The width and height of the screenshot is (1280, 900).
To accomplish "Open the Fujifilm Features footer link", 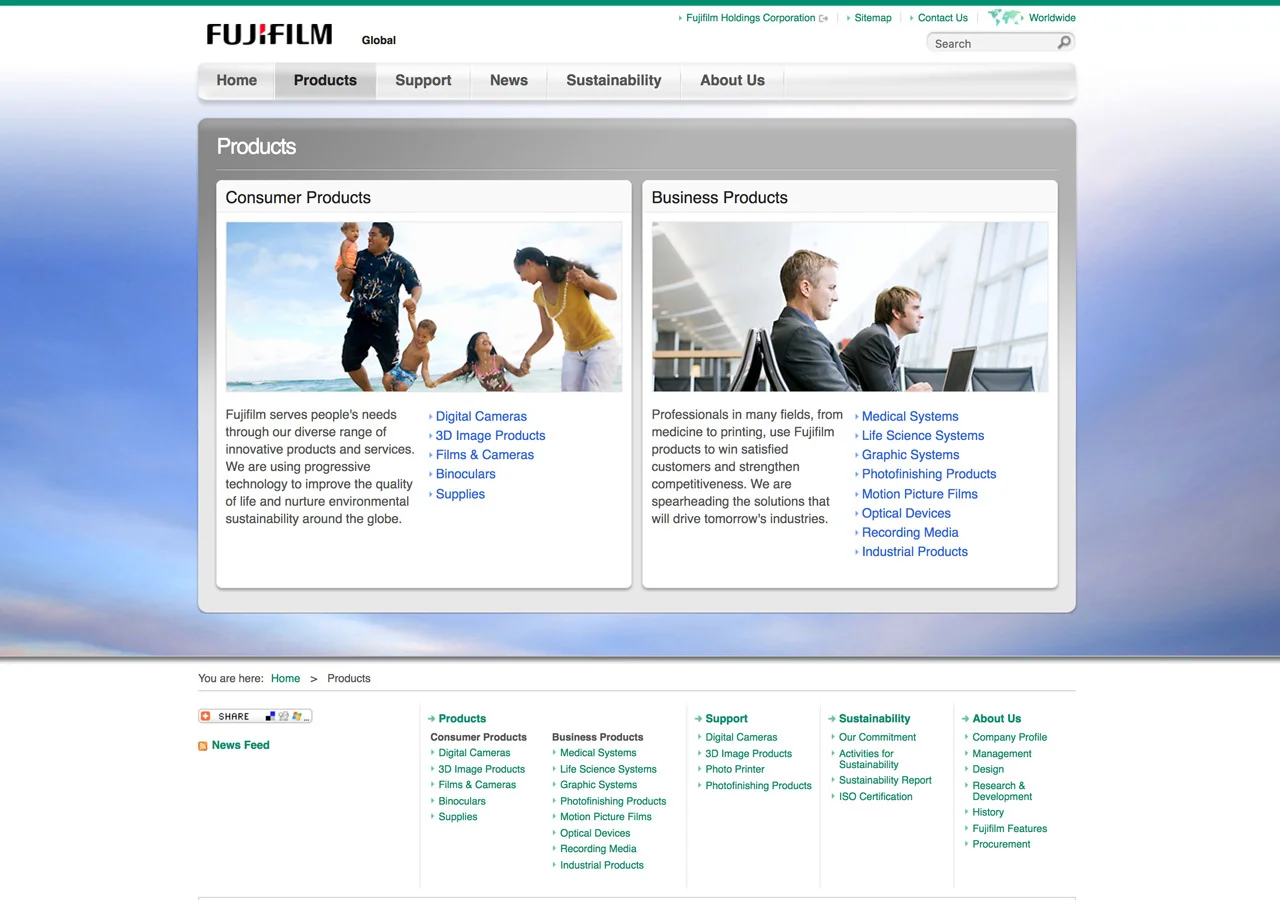I will point(1010,828).
